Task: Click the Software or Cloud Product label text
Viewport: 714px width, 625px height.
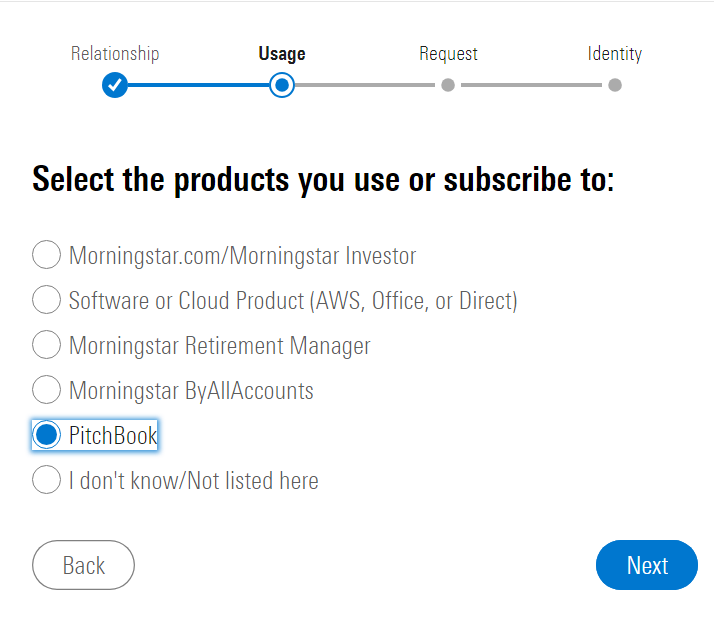Action: click(x=293, y=301)
